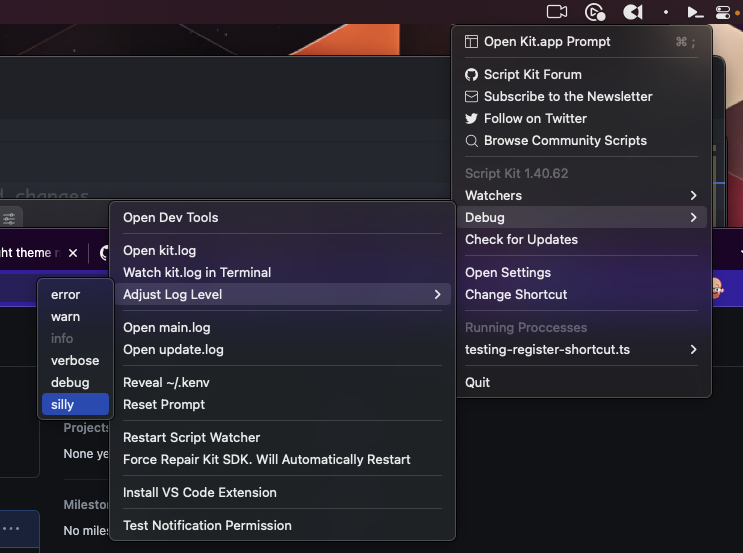Image resolution: width=743 pixels, height=553 pixels.
Task: Choose Open Dev Tools
Action: [282, 218]
